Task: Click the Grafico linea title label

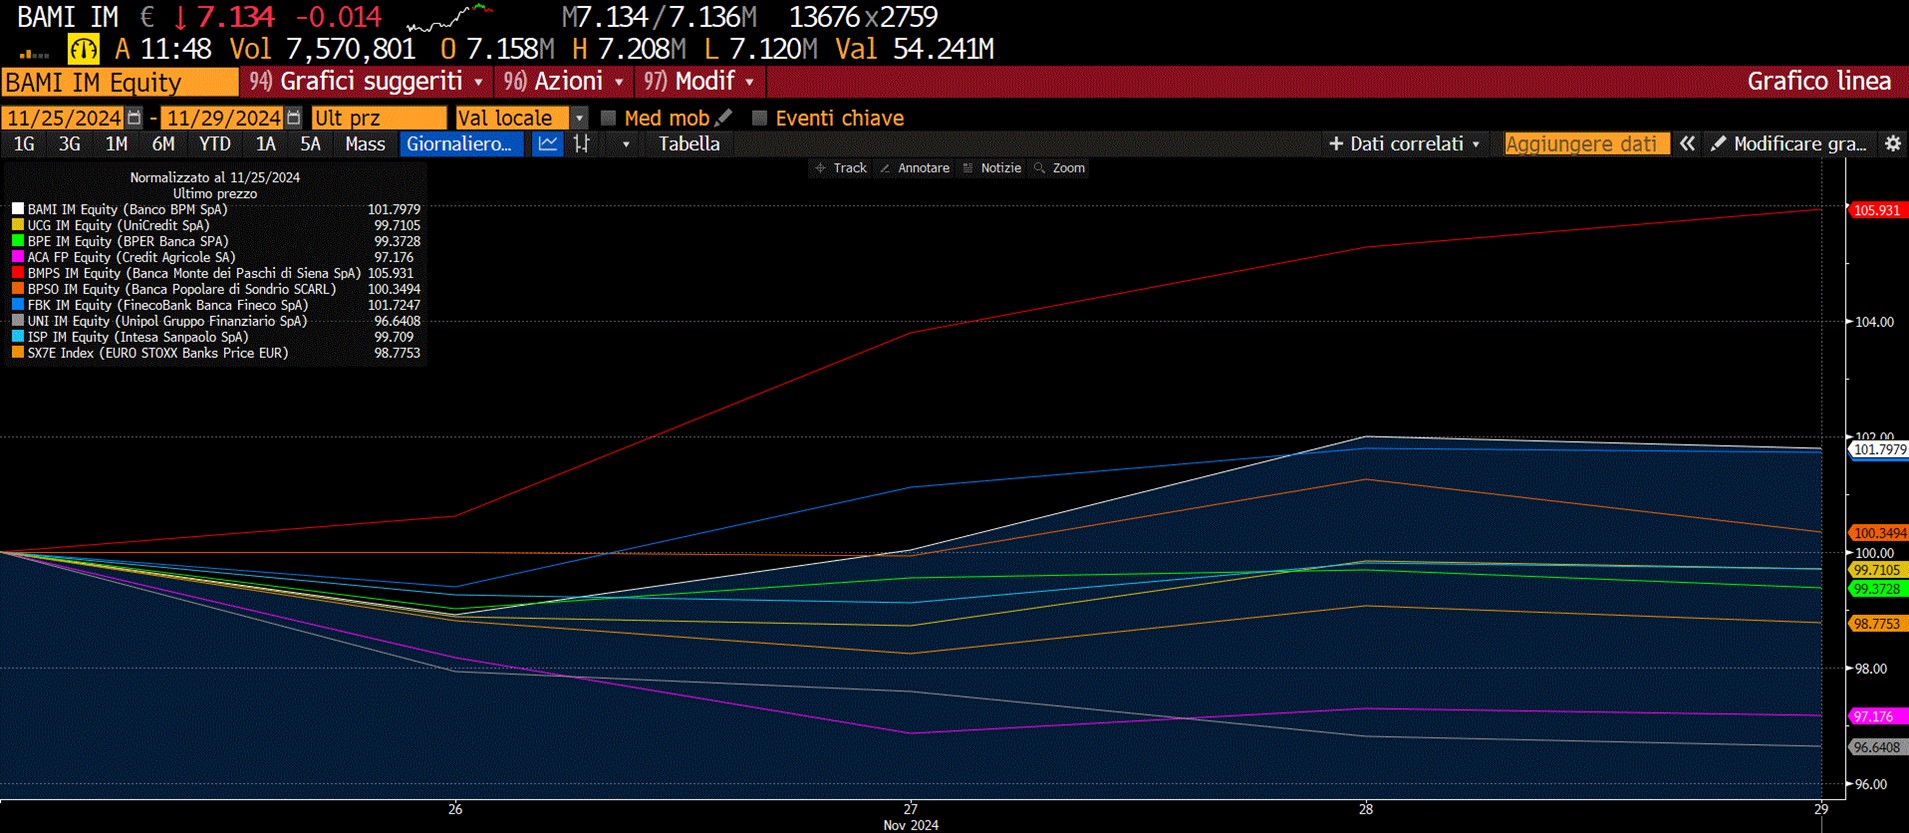Action: tap(1819, 81)
